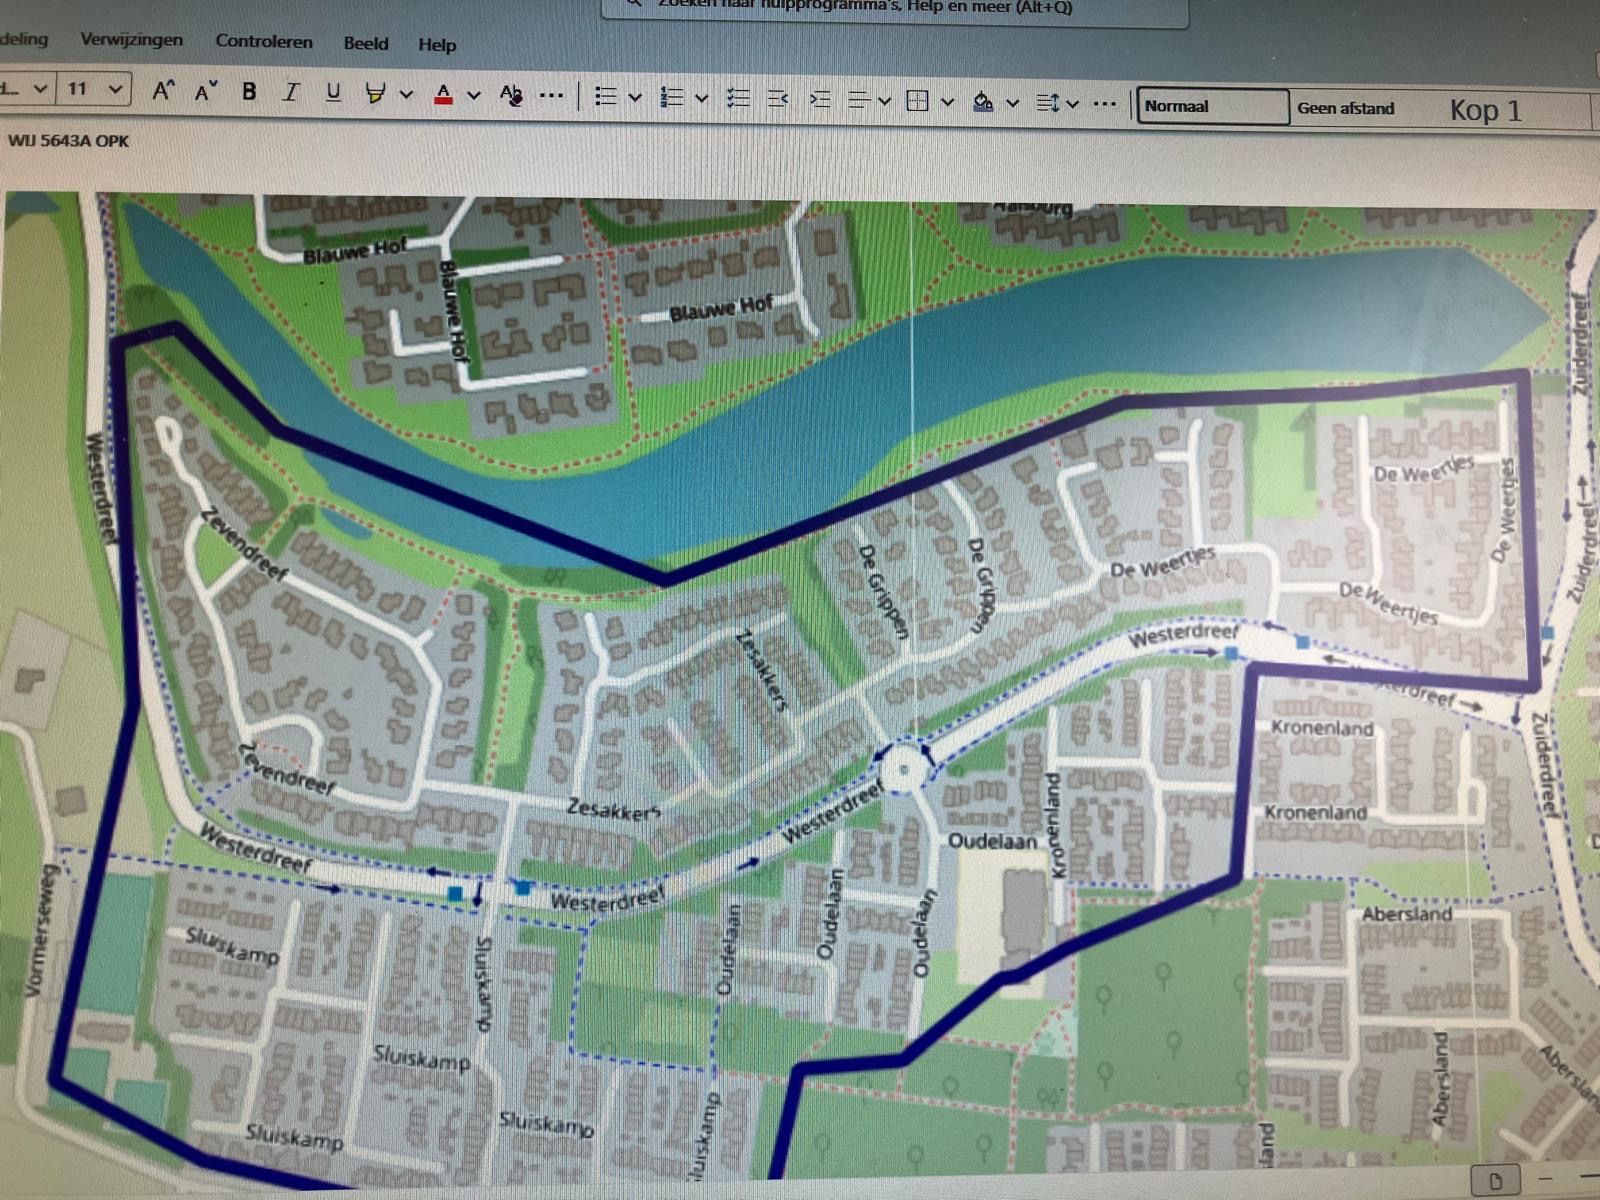Increase paragraph indent

point(819,99)
